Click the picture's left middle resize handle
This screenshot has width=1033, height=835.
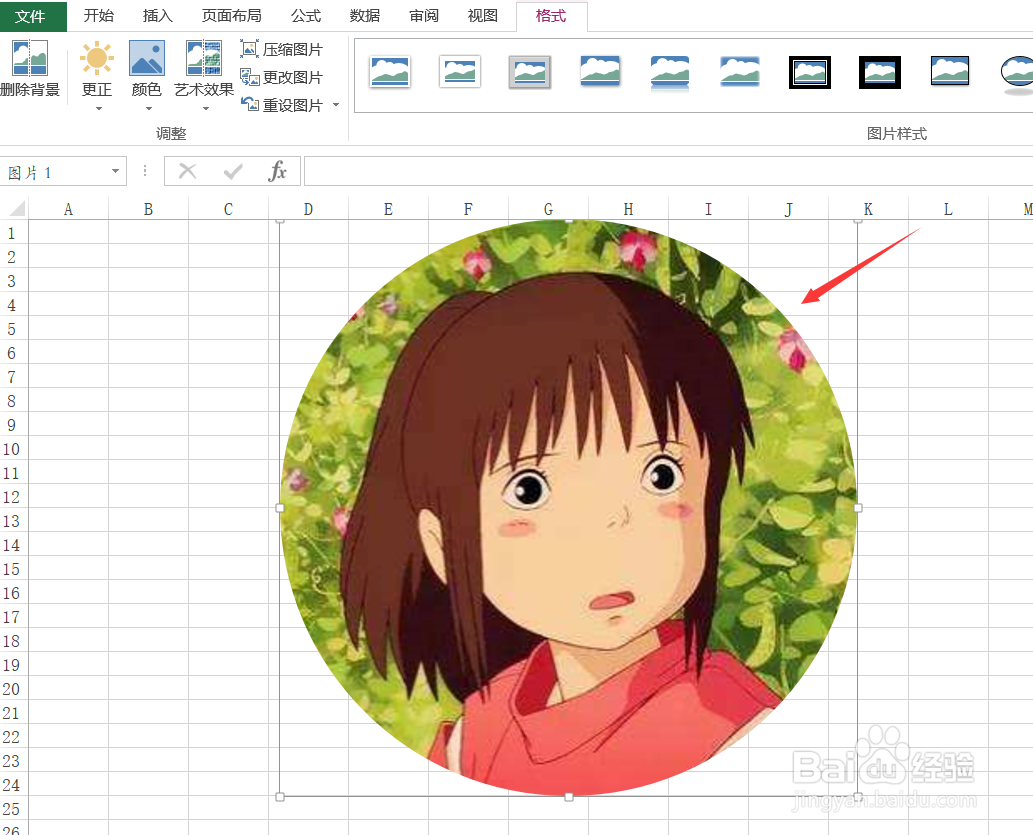pos(280,508)
